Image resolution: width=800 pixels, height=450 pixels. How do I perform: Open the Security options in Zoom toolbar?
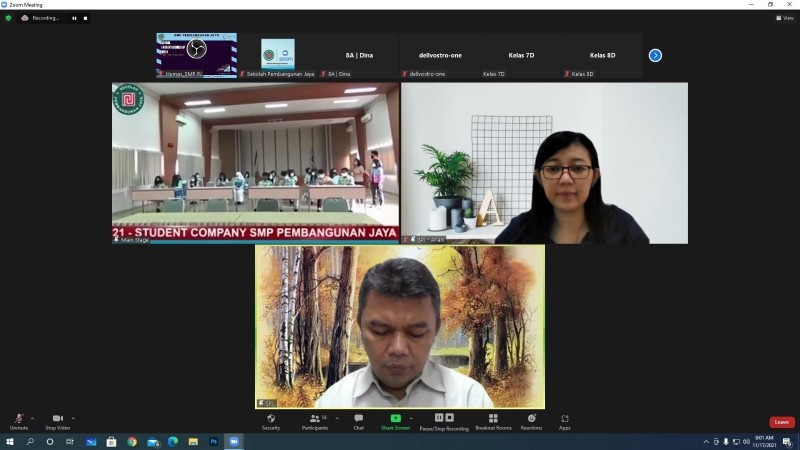271,421
